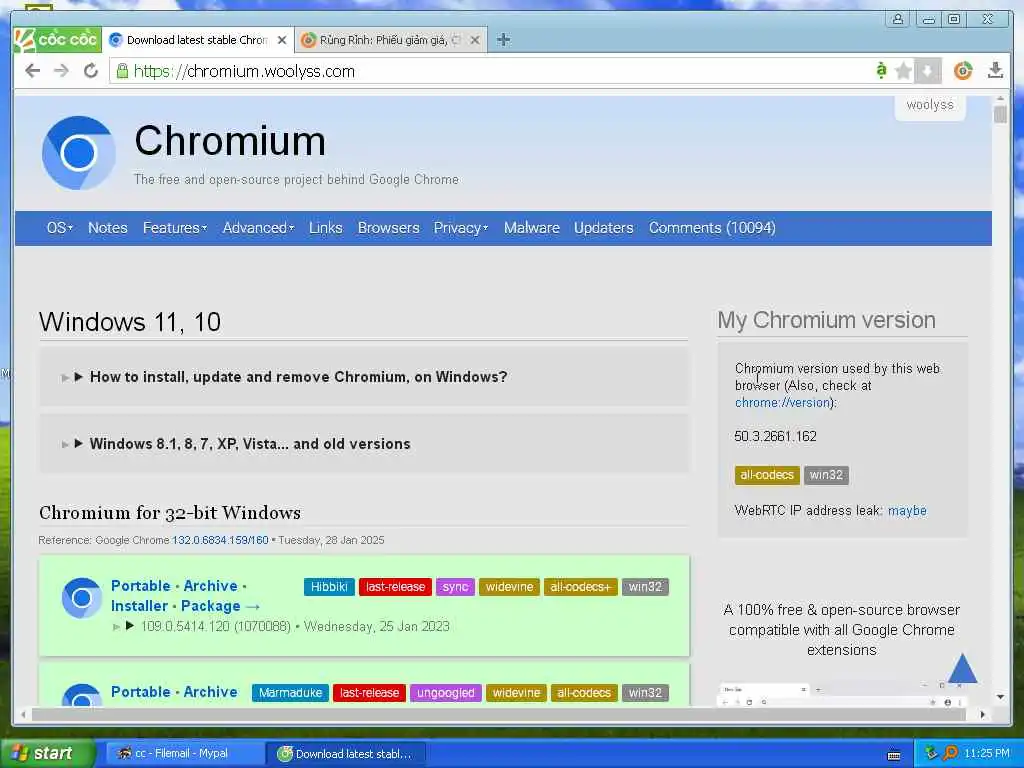Image resolution: width=1024 pixels, height=768 pixels.
Task: Switch to the Download latest stable Chromium tab
Action: coord(199,40)
